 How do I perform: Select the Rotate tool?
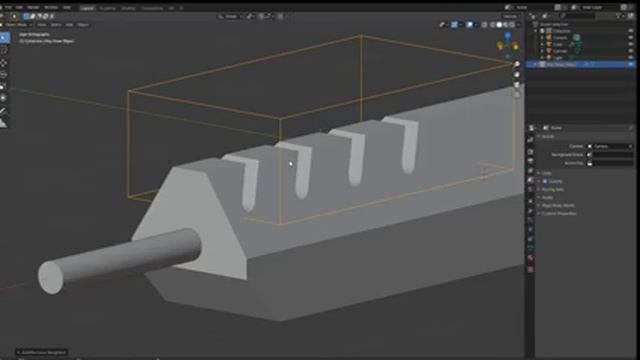tap(4, 75)
